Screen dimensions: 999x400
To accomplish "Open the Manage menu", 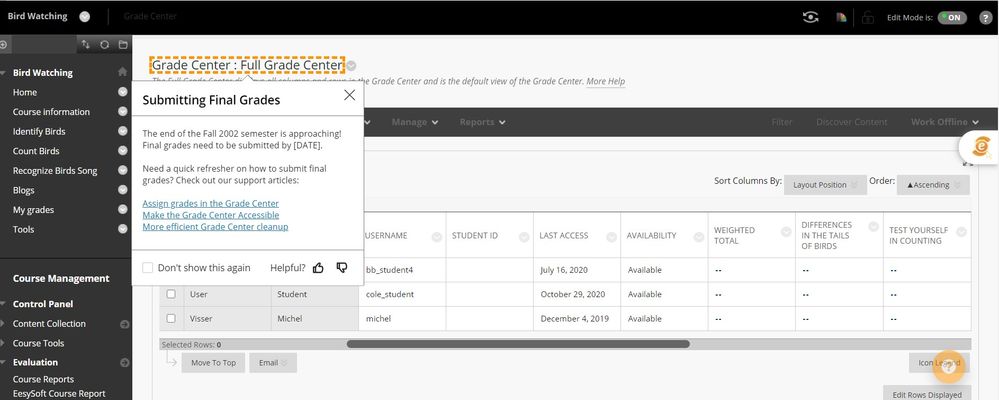I will click(x=415, y=122).
